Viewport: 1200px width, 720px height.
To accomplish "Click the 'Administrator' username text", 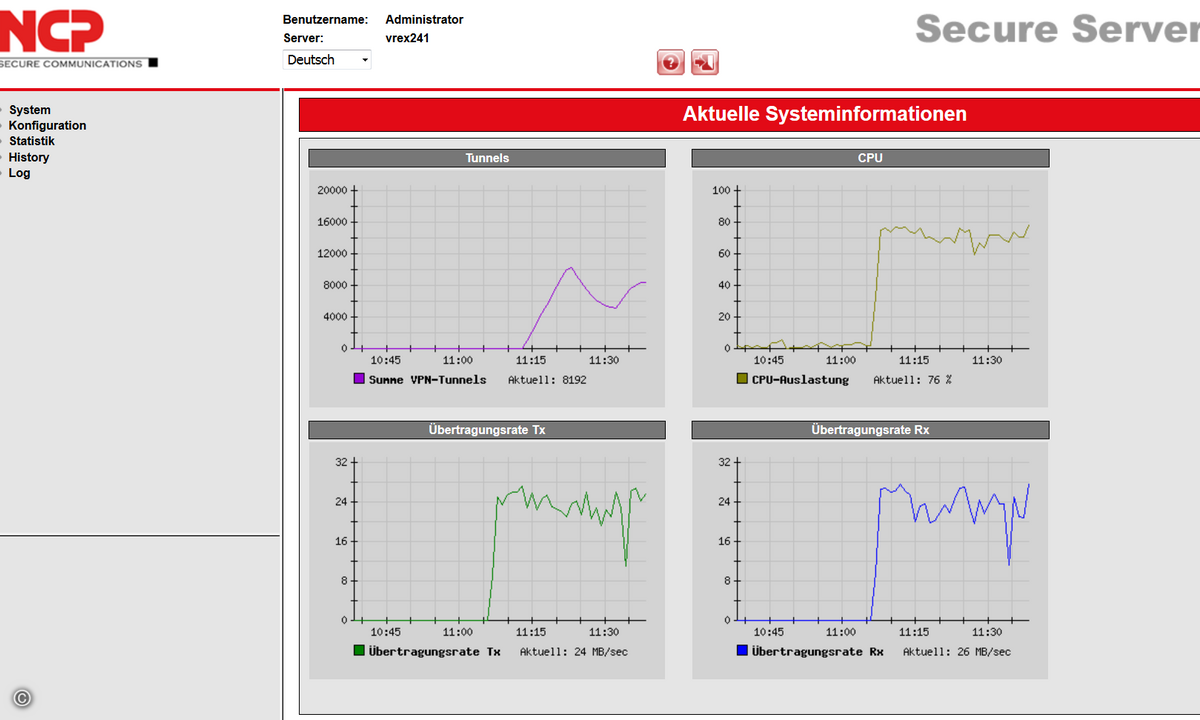I will (x=424, y=20).
